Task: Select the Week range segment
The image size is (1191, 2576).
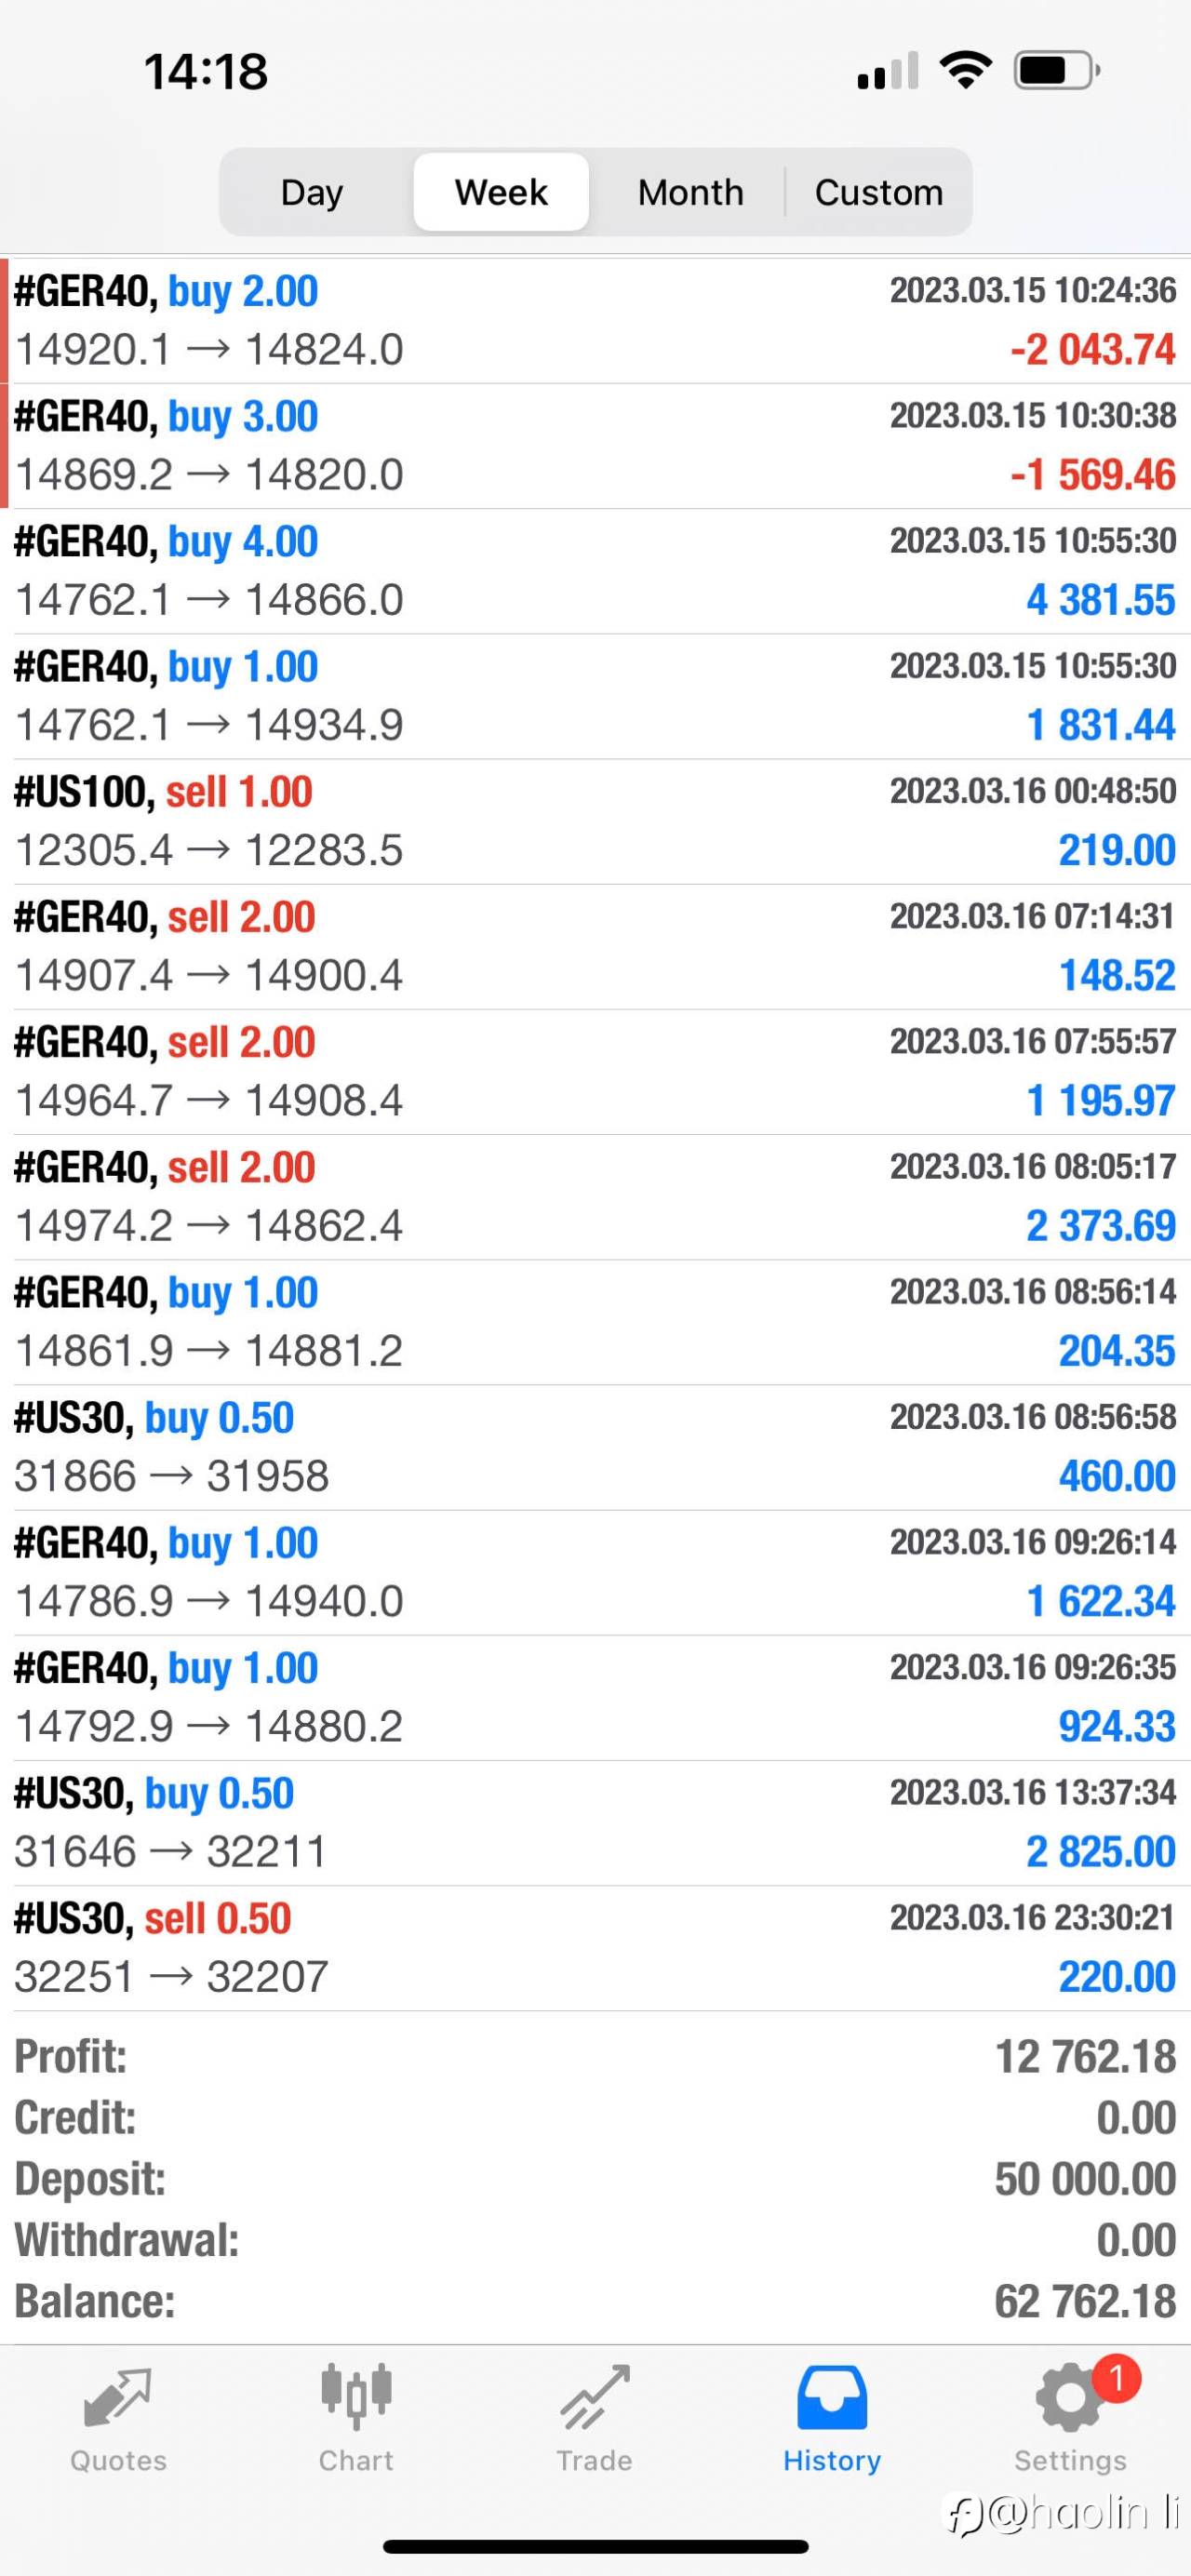Action: pos(501,192)
